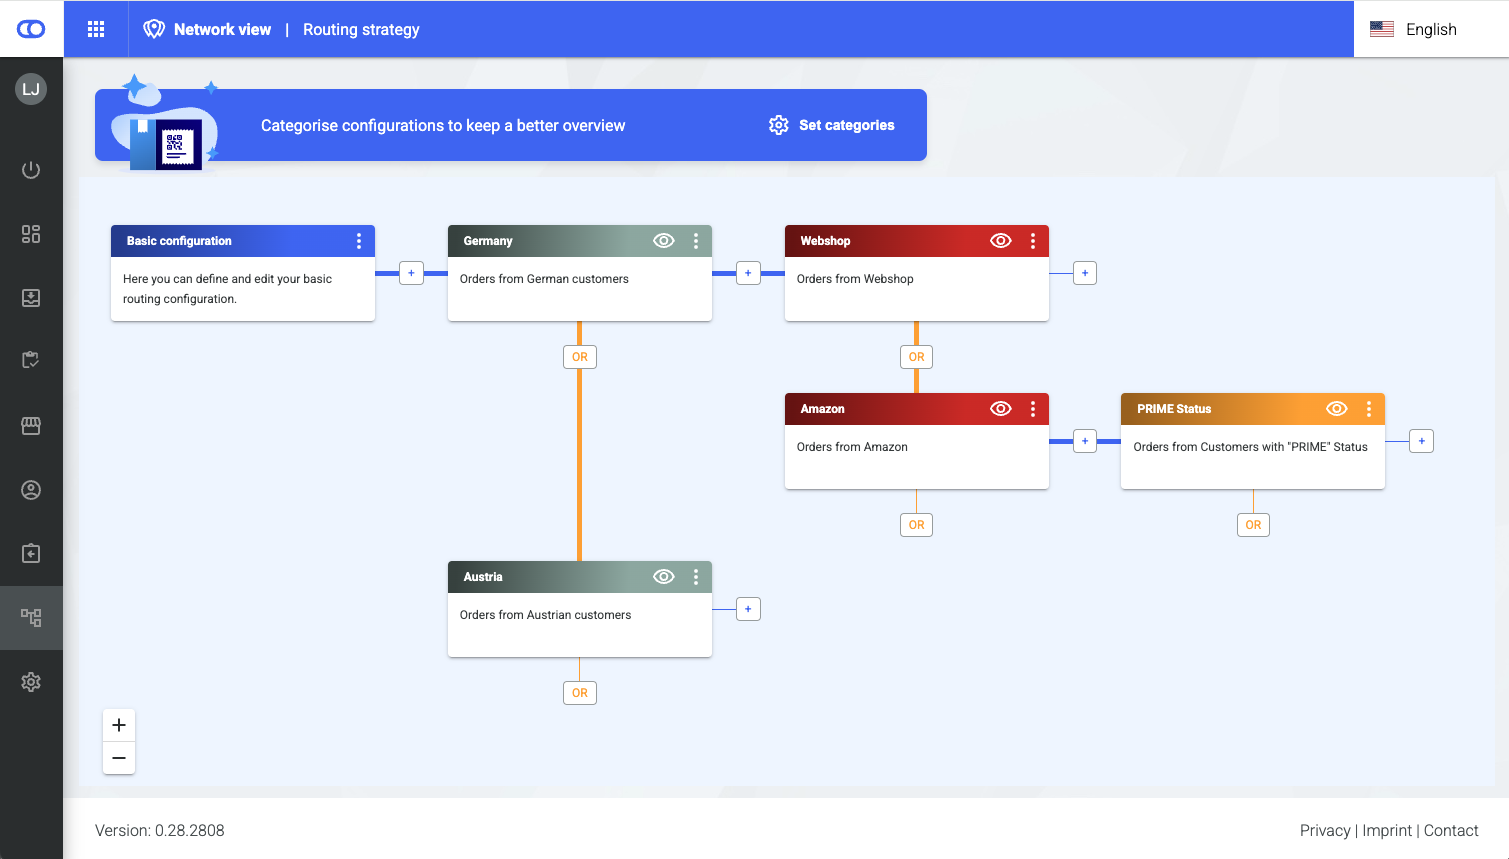Open Basic configuration three-dot menu
Image resolution: width=1509 pixels, height=859 pixels.
(359, 241)
